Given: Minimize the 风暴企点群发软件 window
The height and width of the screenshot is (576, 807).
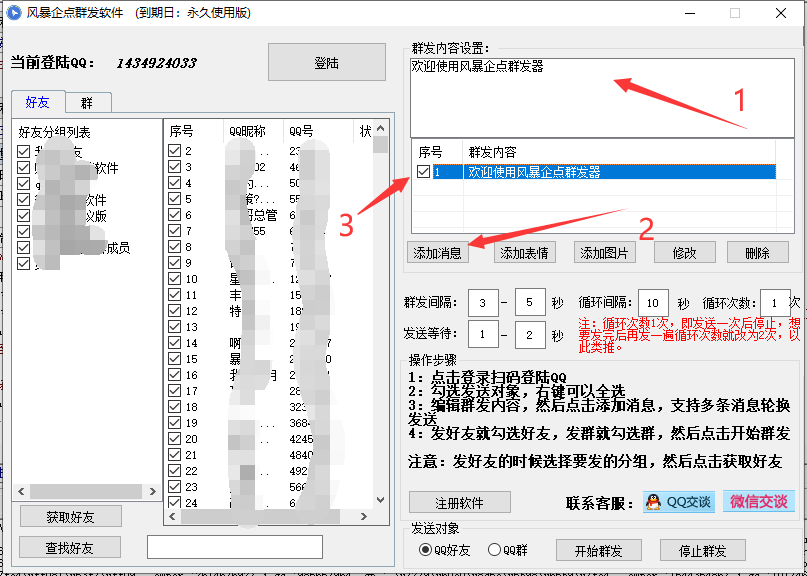Looking at the screenshot, I should click(x=689, y=13).
